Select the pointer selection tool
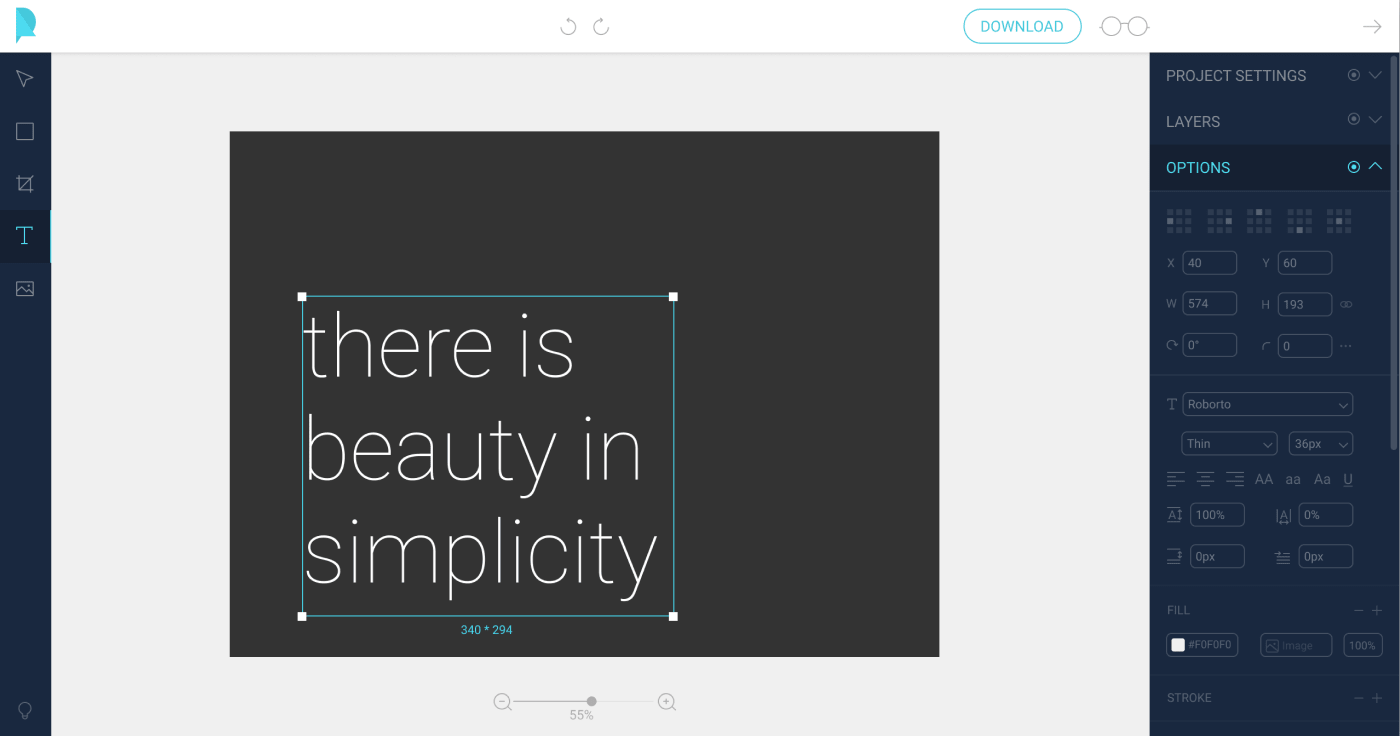 25,79
